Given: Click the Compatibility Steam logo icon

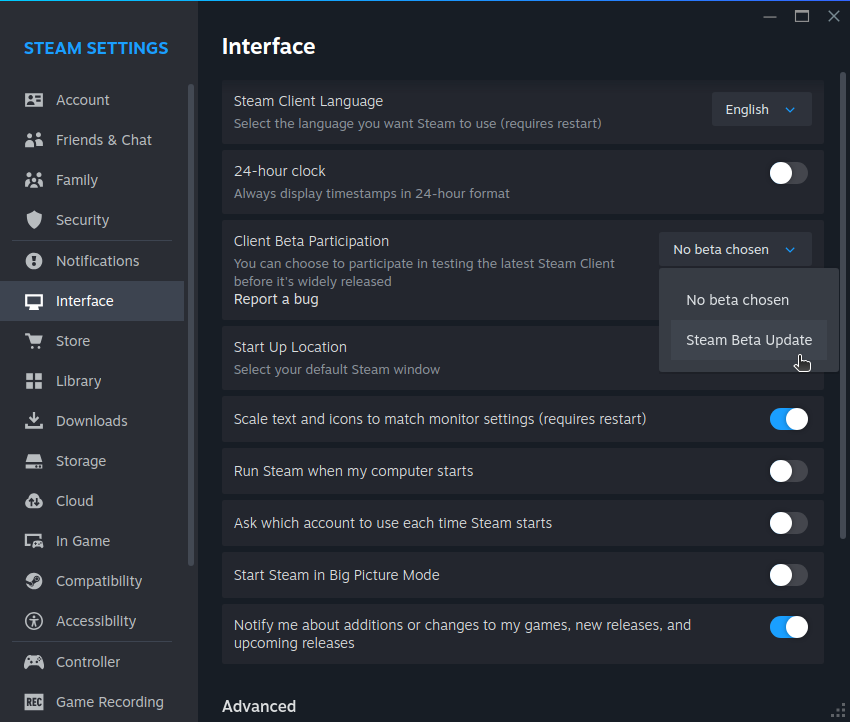Looking at the screenshot, I should pos(34,581).
